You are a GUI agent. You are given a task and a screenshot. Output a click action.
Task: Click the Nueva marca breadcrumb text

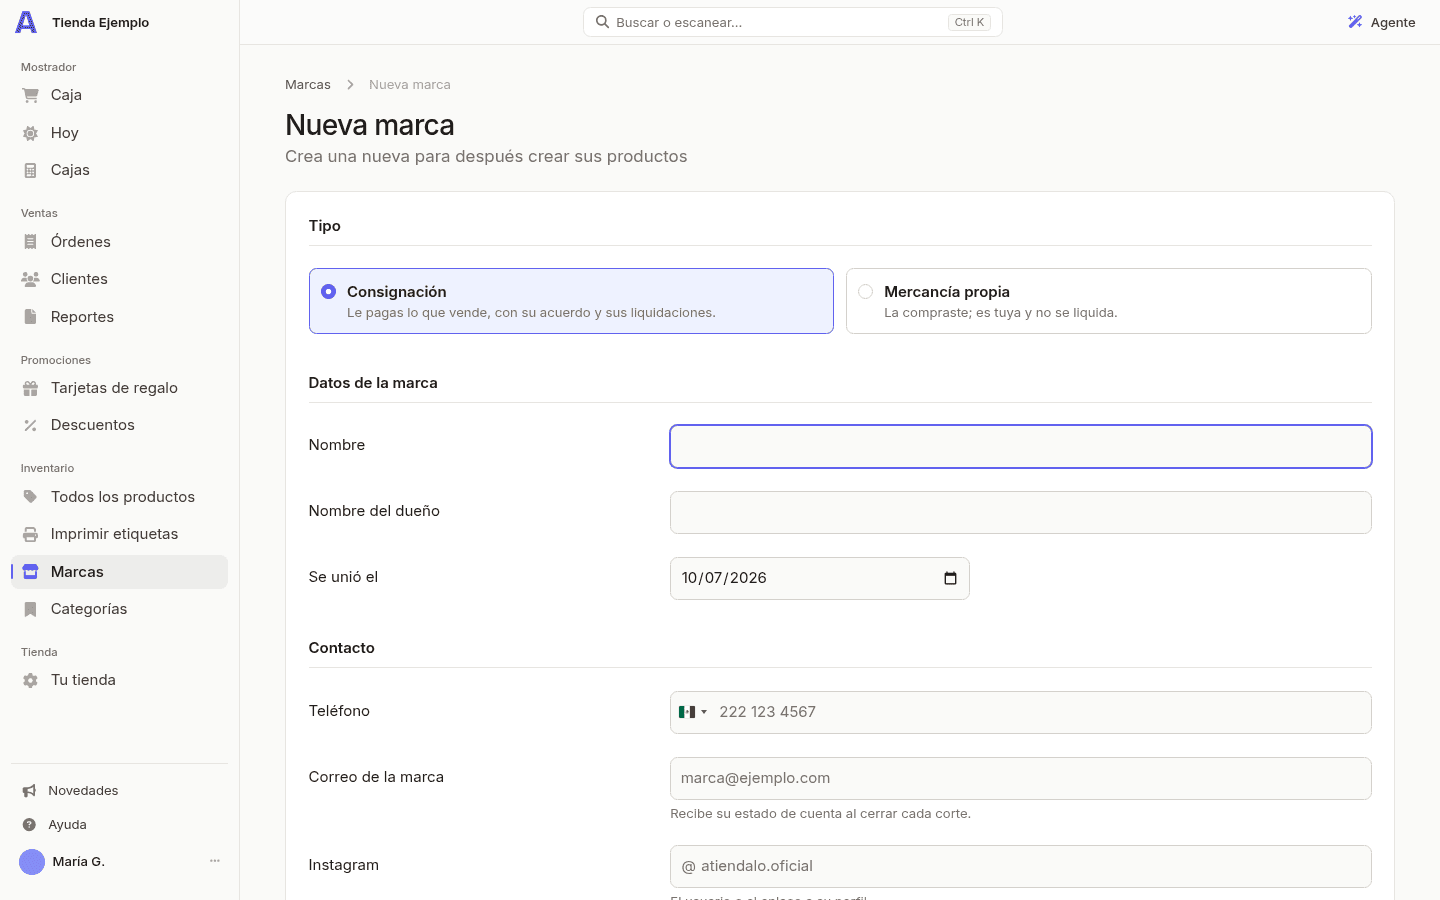click(x=410, y=85)
